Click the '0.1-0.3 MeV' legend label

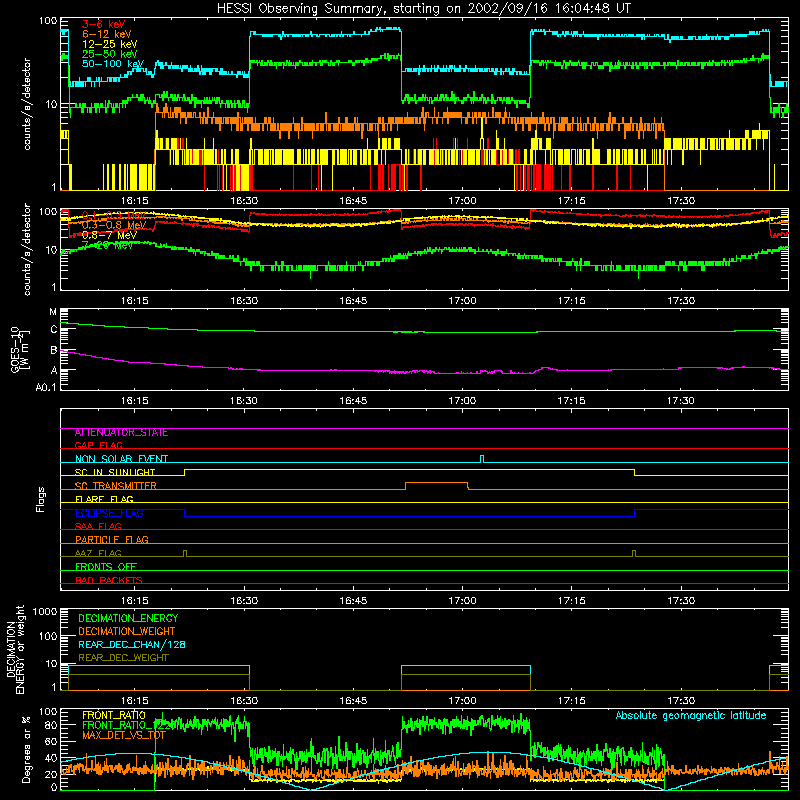pyautogui.click(x=113, y=215)
